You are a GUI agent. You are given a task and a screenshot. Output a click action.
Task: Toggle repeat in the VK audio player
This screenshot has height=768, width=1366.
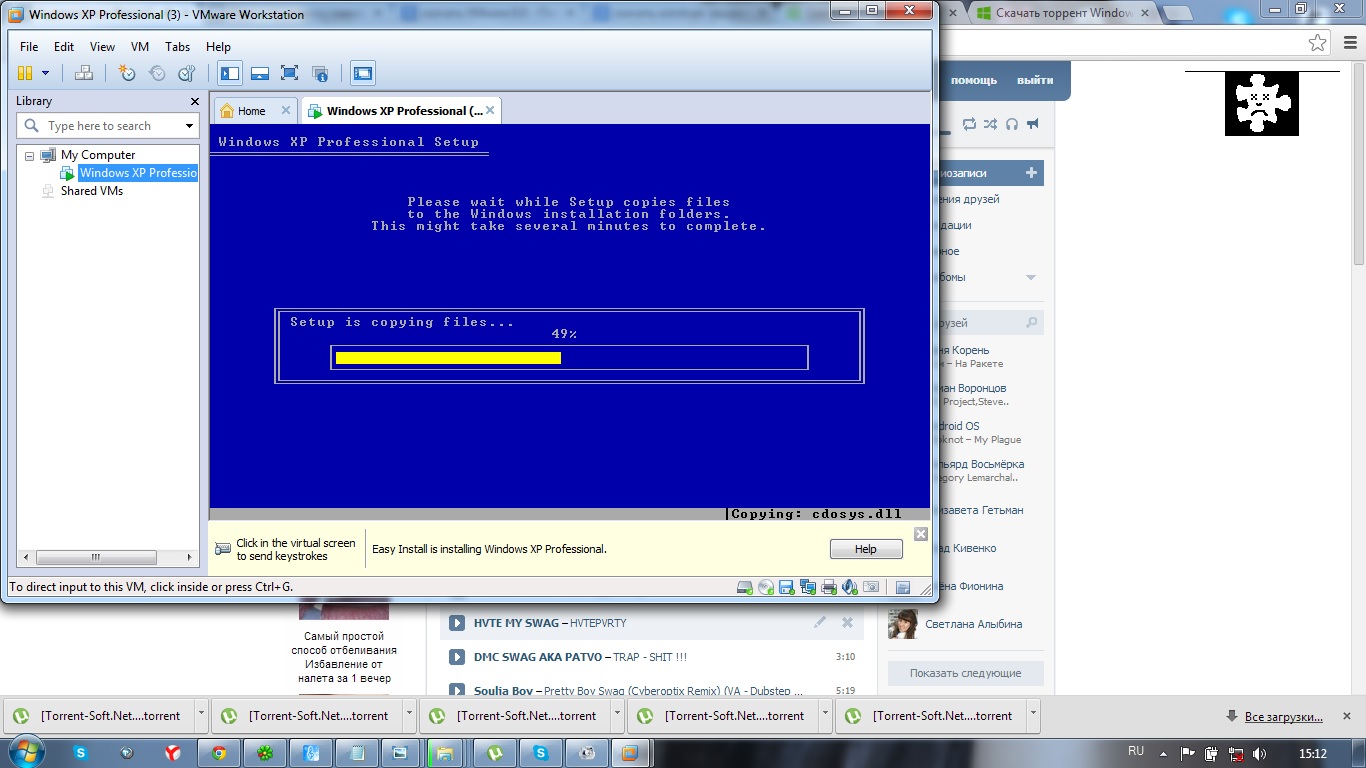(969, 124)
